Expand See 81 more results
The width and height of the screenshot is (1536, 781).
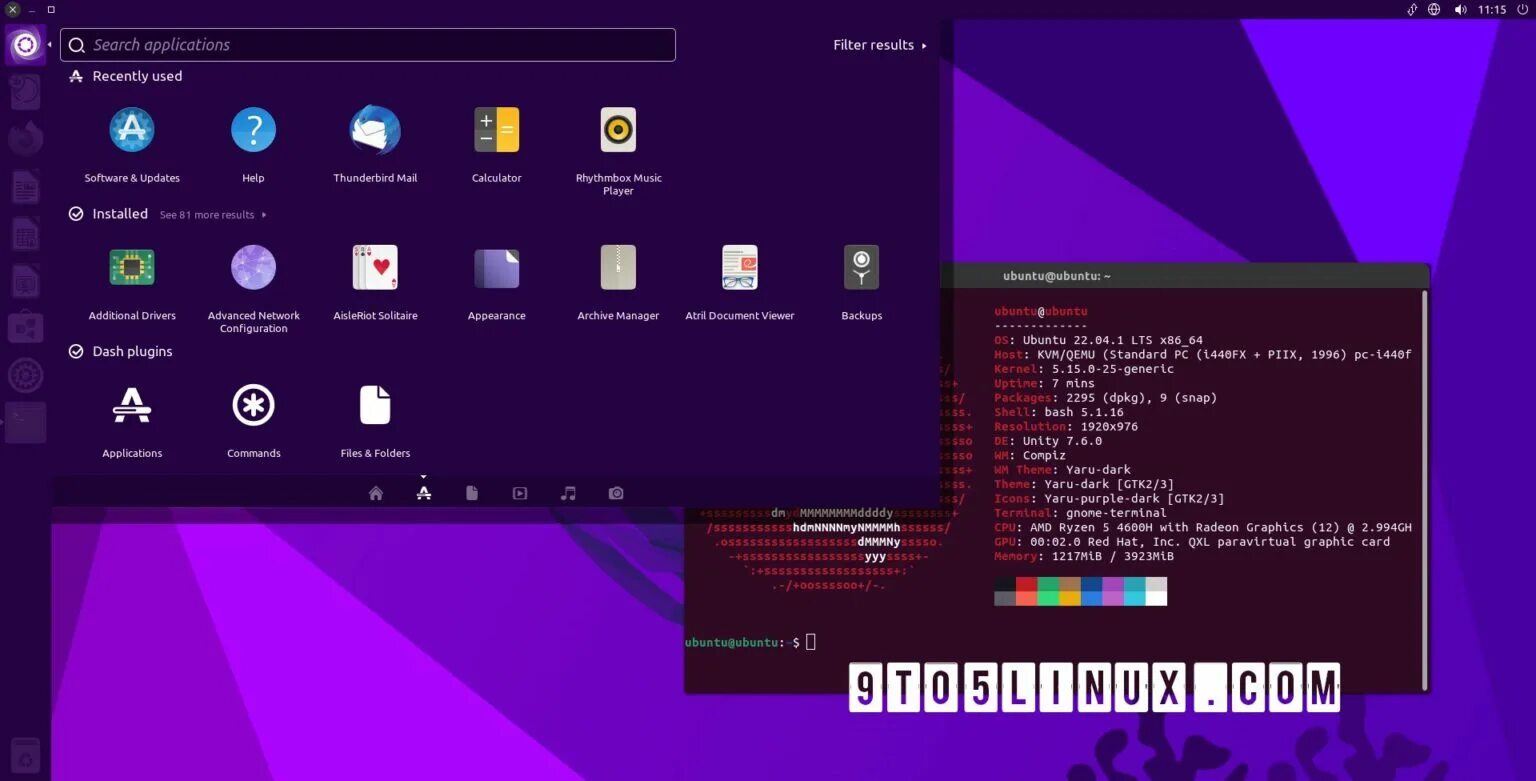213,215
